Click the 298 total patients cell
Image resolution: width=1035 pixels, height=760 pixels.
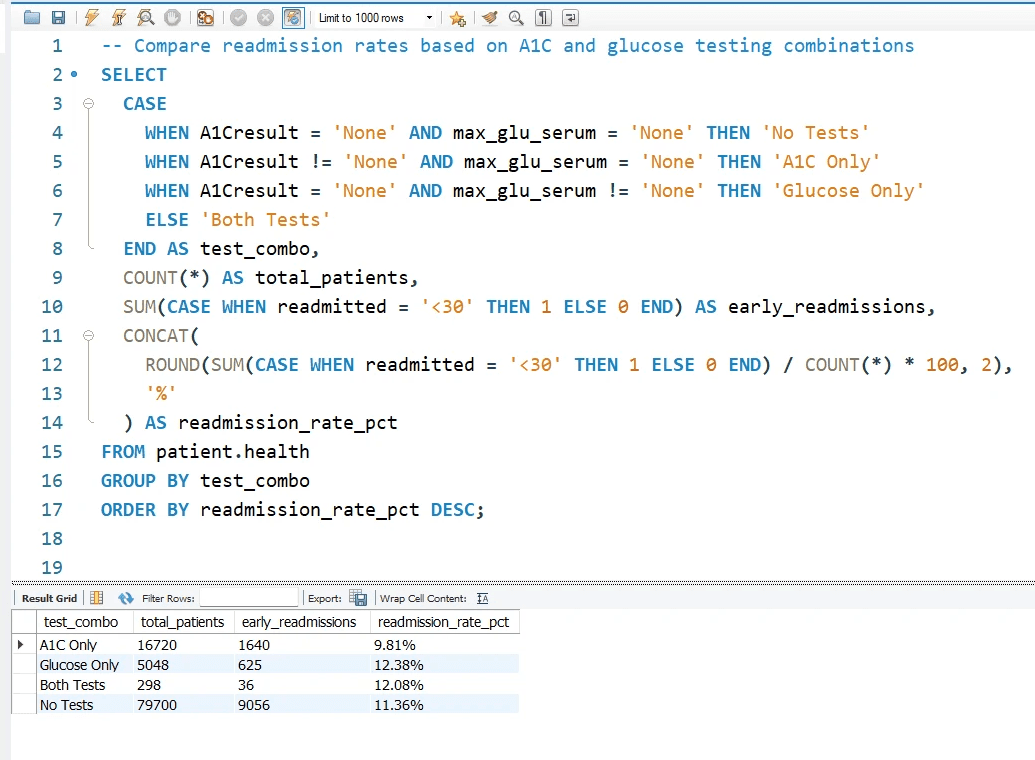[184, 685]
